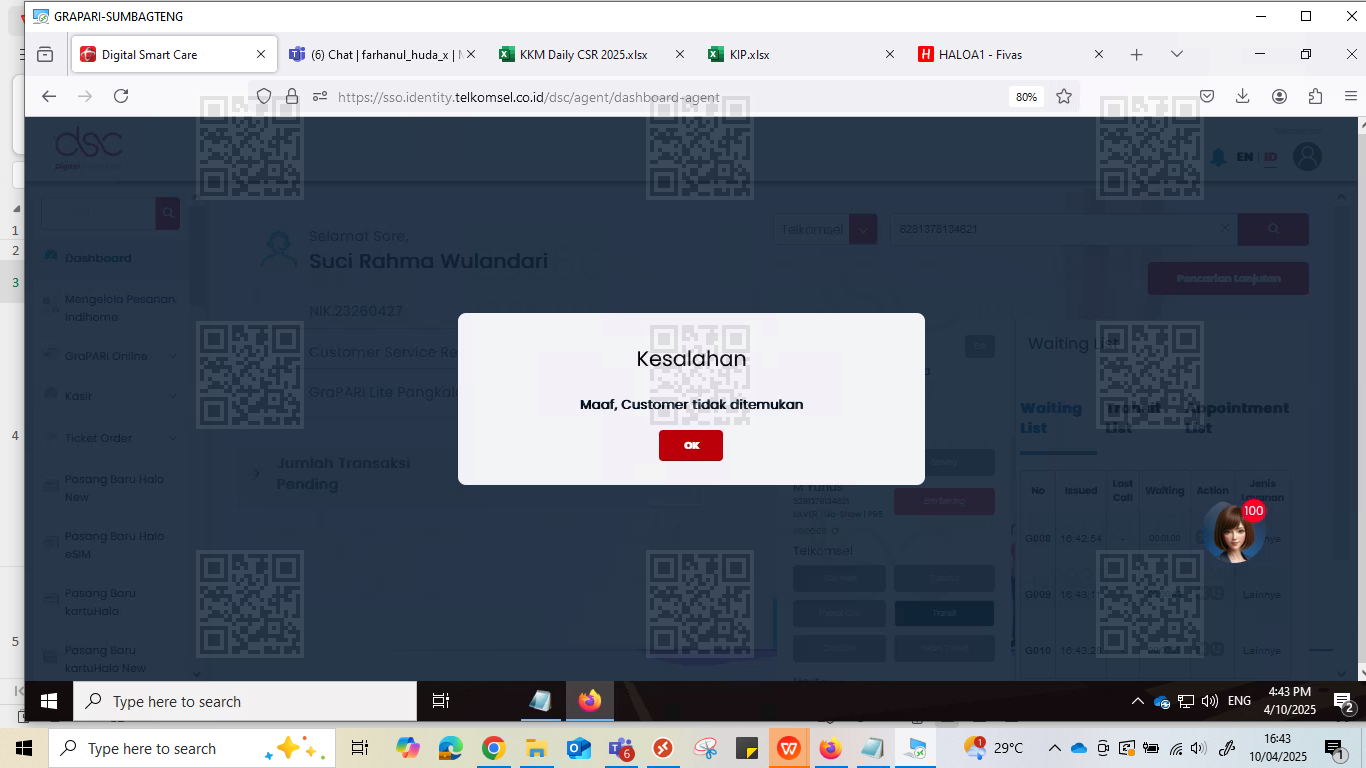Click OK in the Kesalahan dialog
Screen dimensions: 1366x768
coord(691,446)
